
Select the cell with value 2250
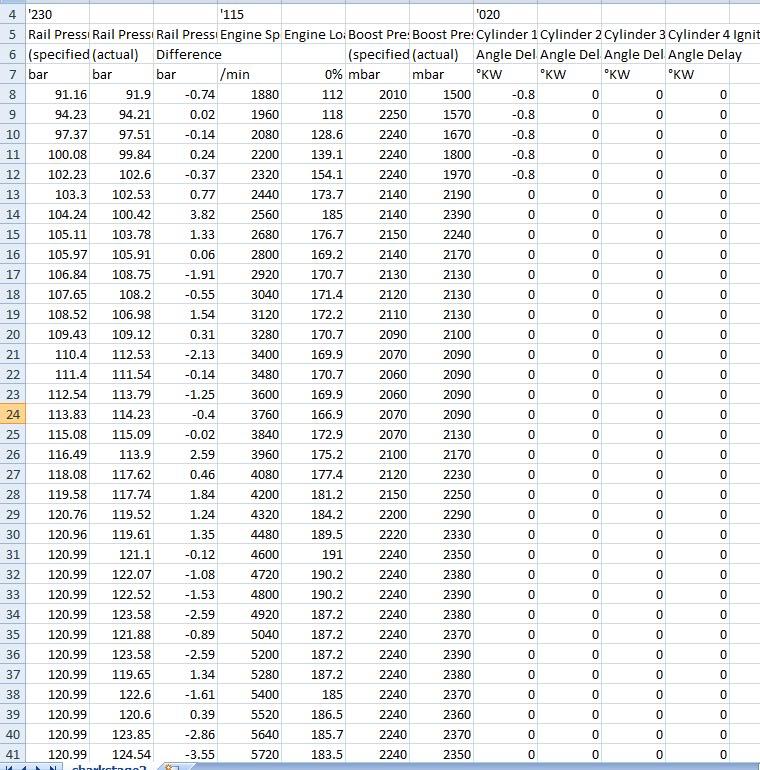(378, 114)
